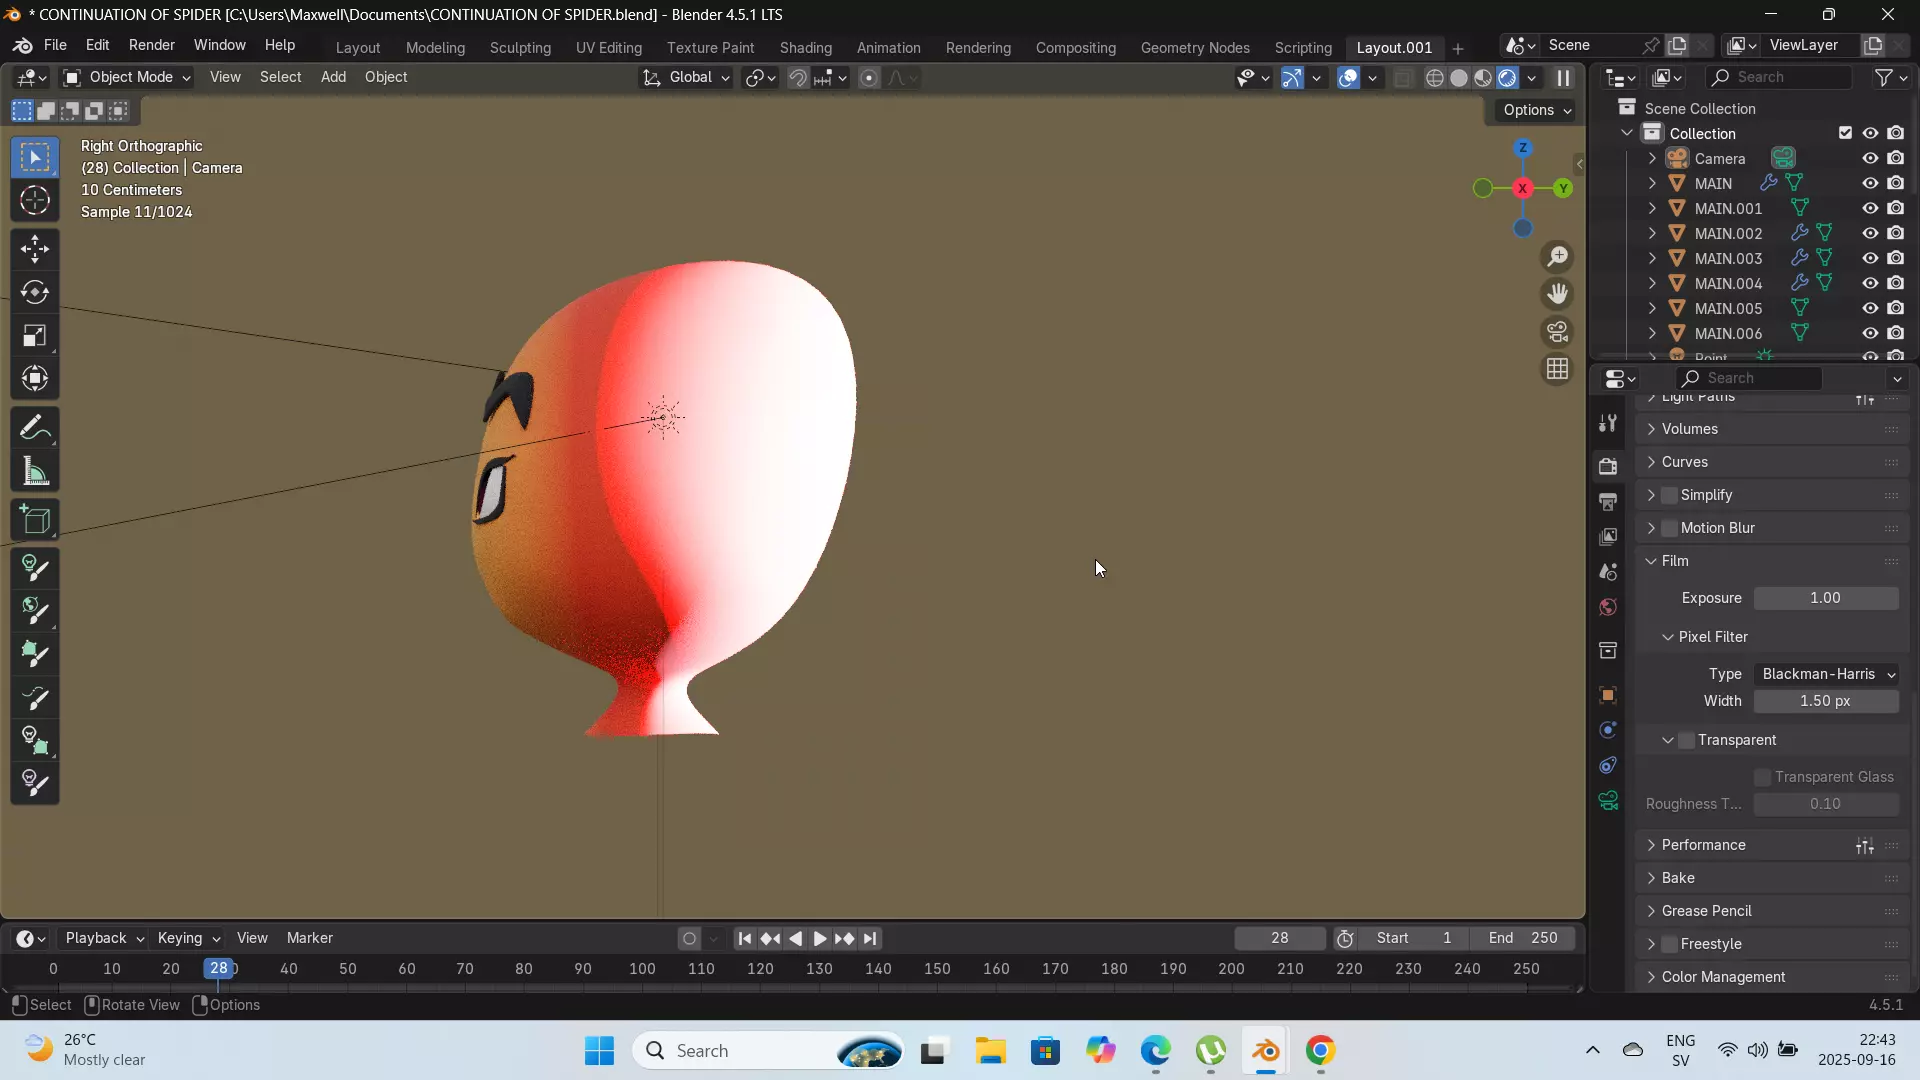Hide the MAIN.003 object in viewport

1869,258
